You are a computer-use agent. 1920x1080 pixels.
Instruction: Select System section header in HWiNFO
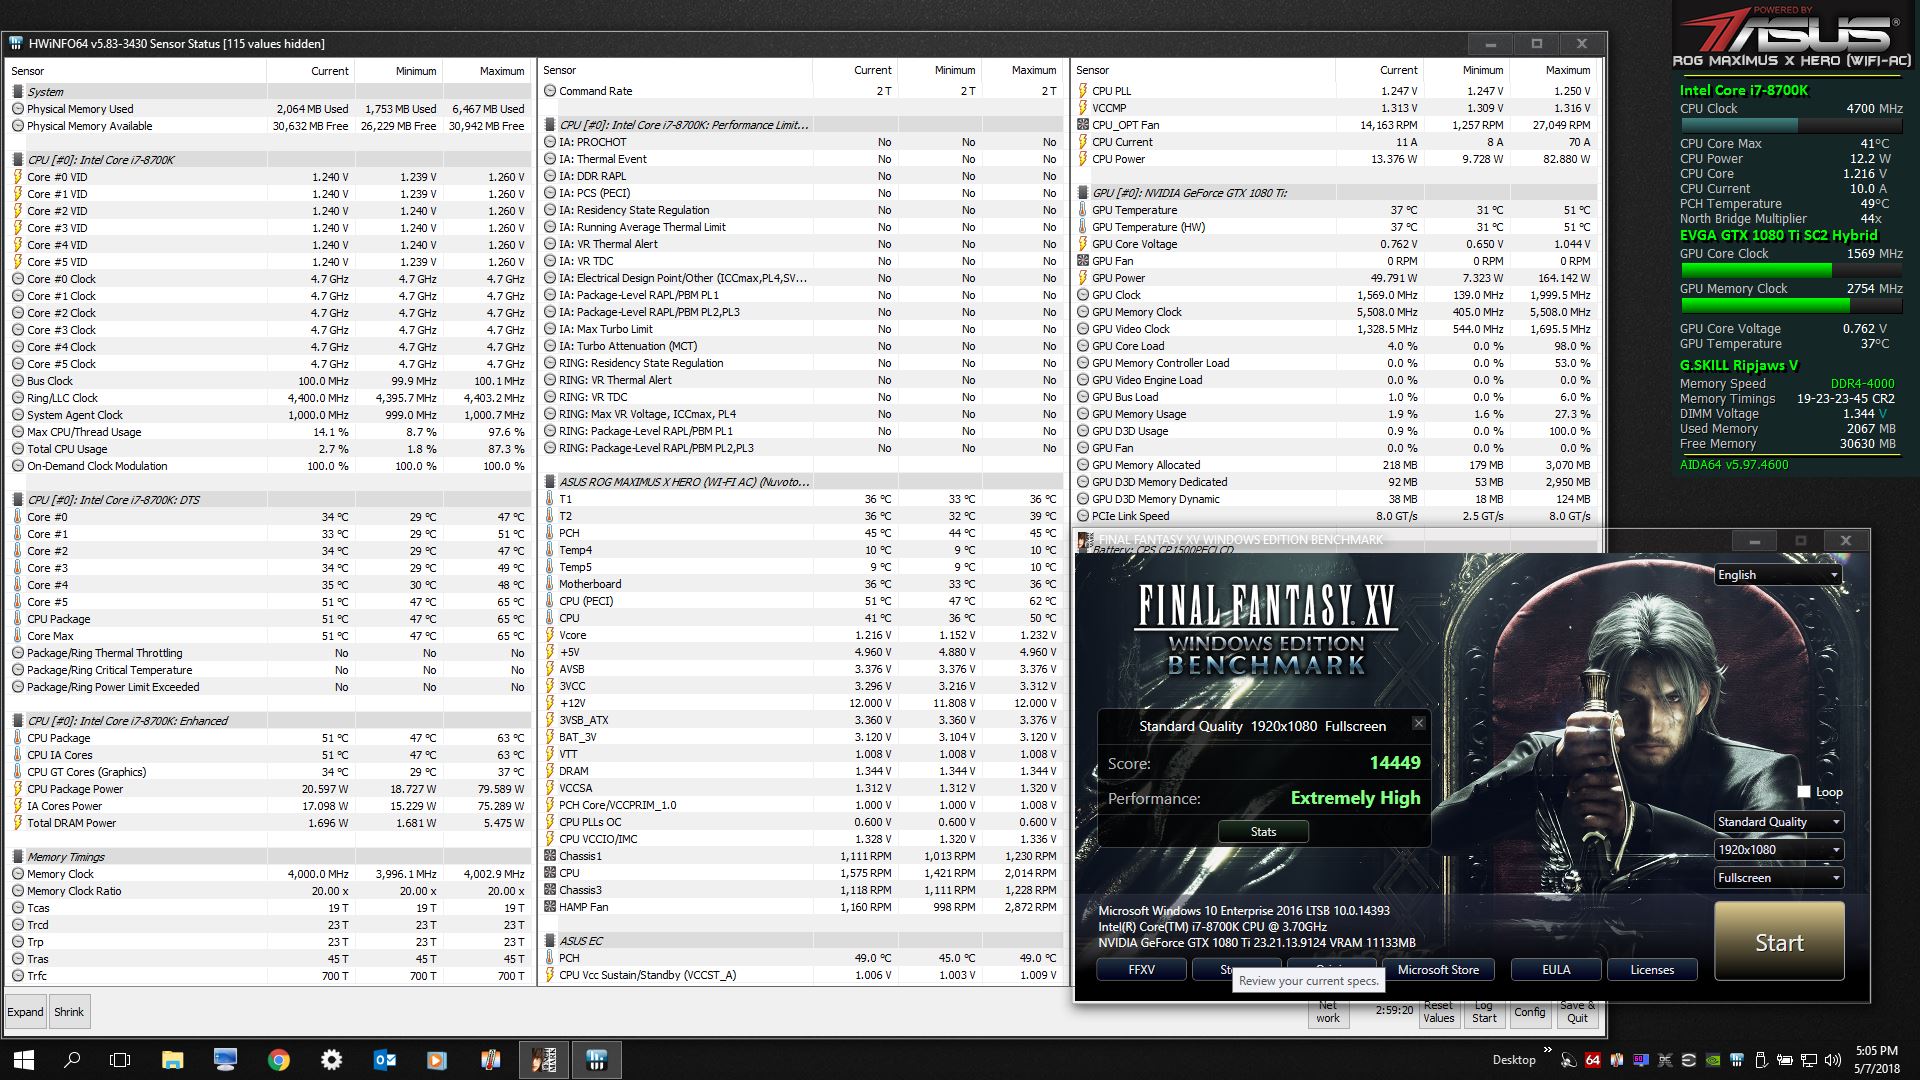pos(268,92)
